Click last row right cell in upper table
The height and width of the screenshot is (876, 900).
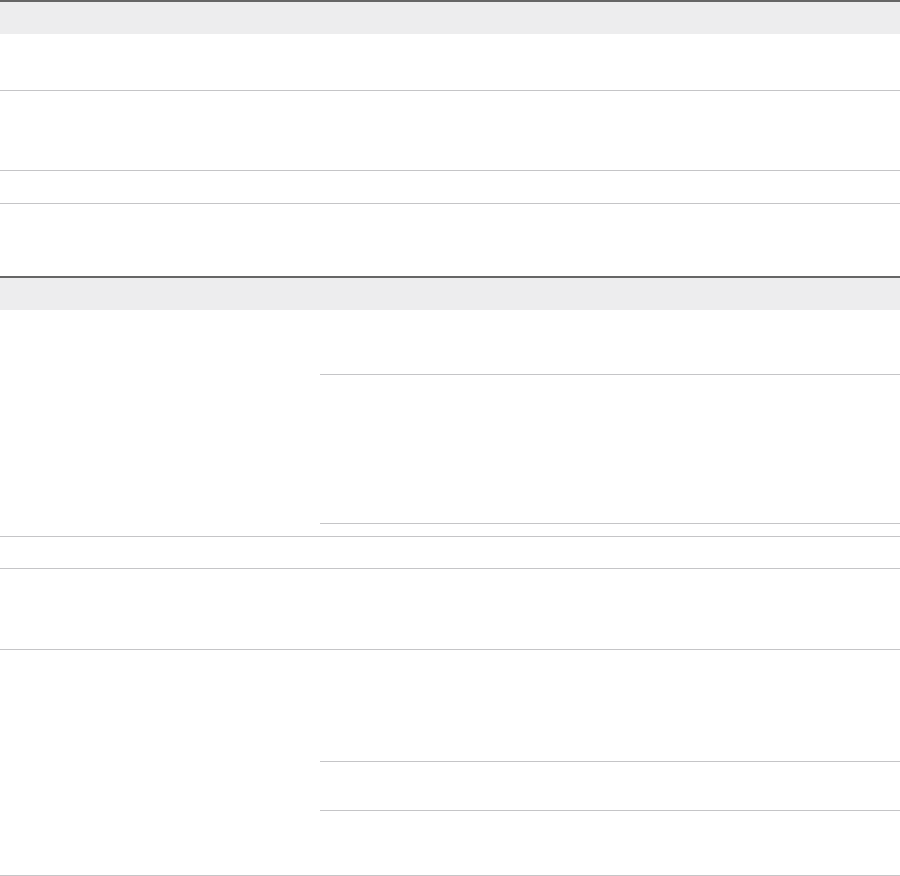(x=608, y=240)
